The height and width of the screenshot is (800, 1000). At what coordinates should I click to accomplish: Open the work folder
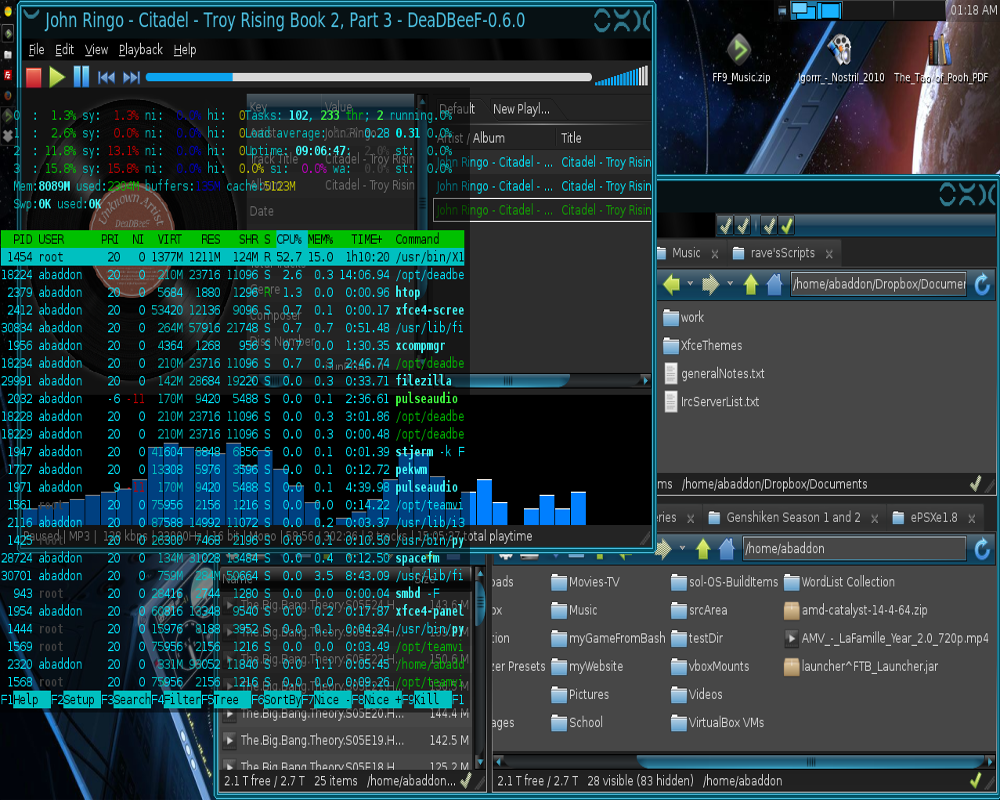[684, 317]
